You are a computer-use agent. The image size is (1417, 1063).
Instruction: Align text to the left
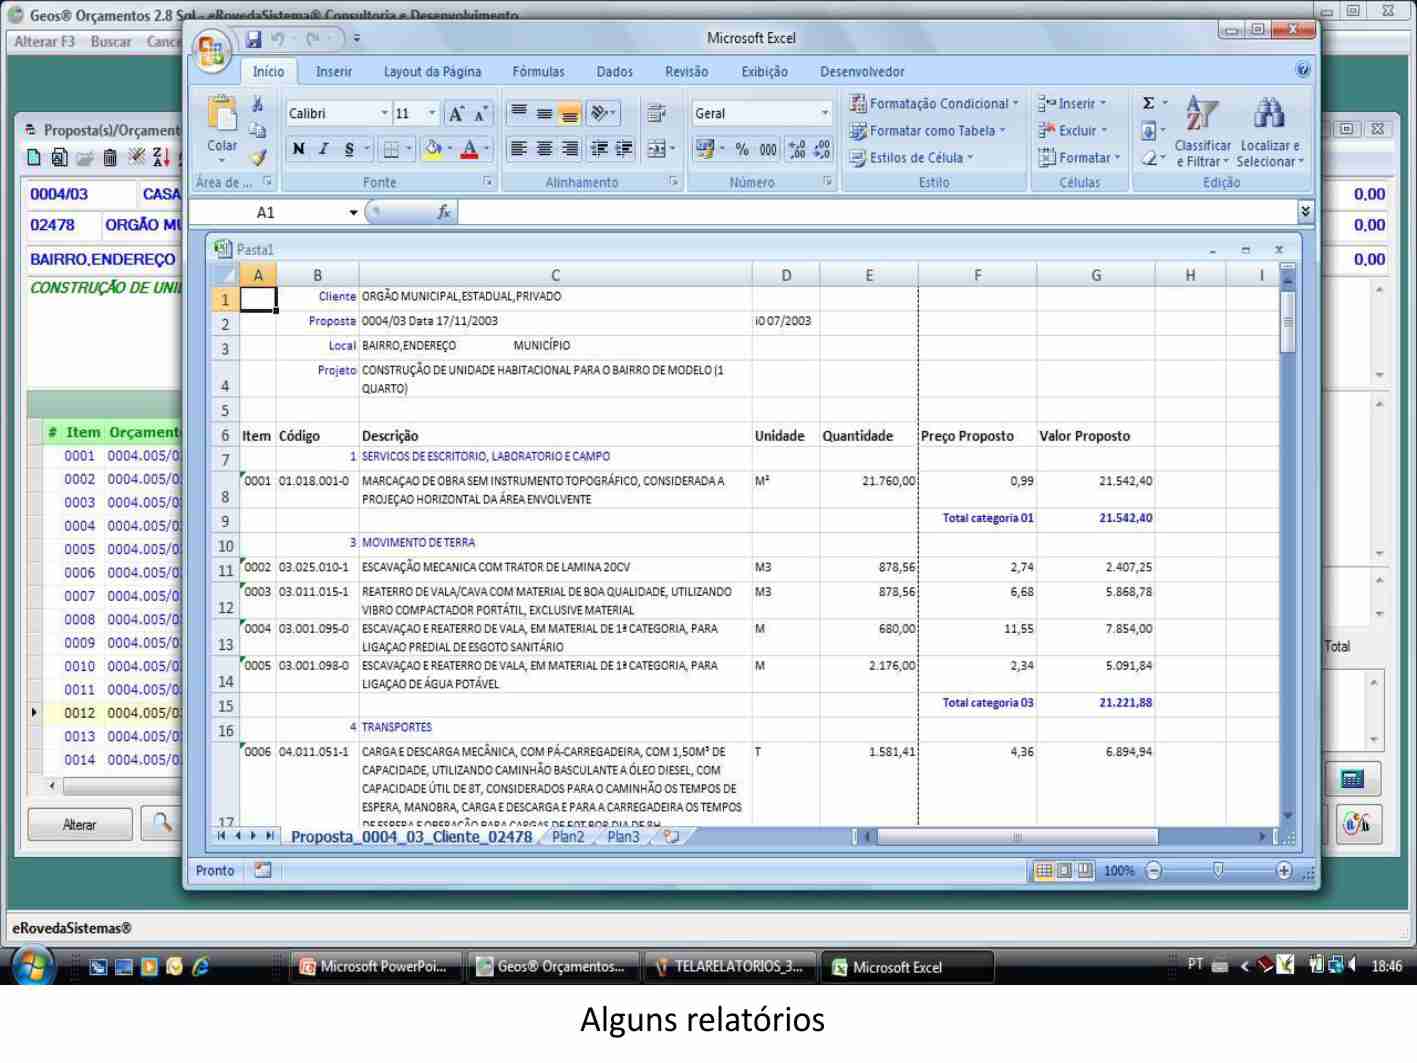click(519, 149)
